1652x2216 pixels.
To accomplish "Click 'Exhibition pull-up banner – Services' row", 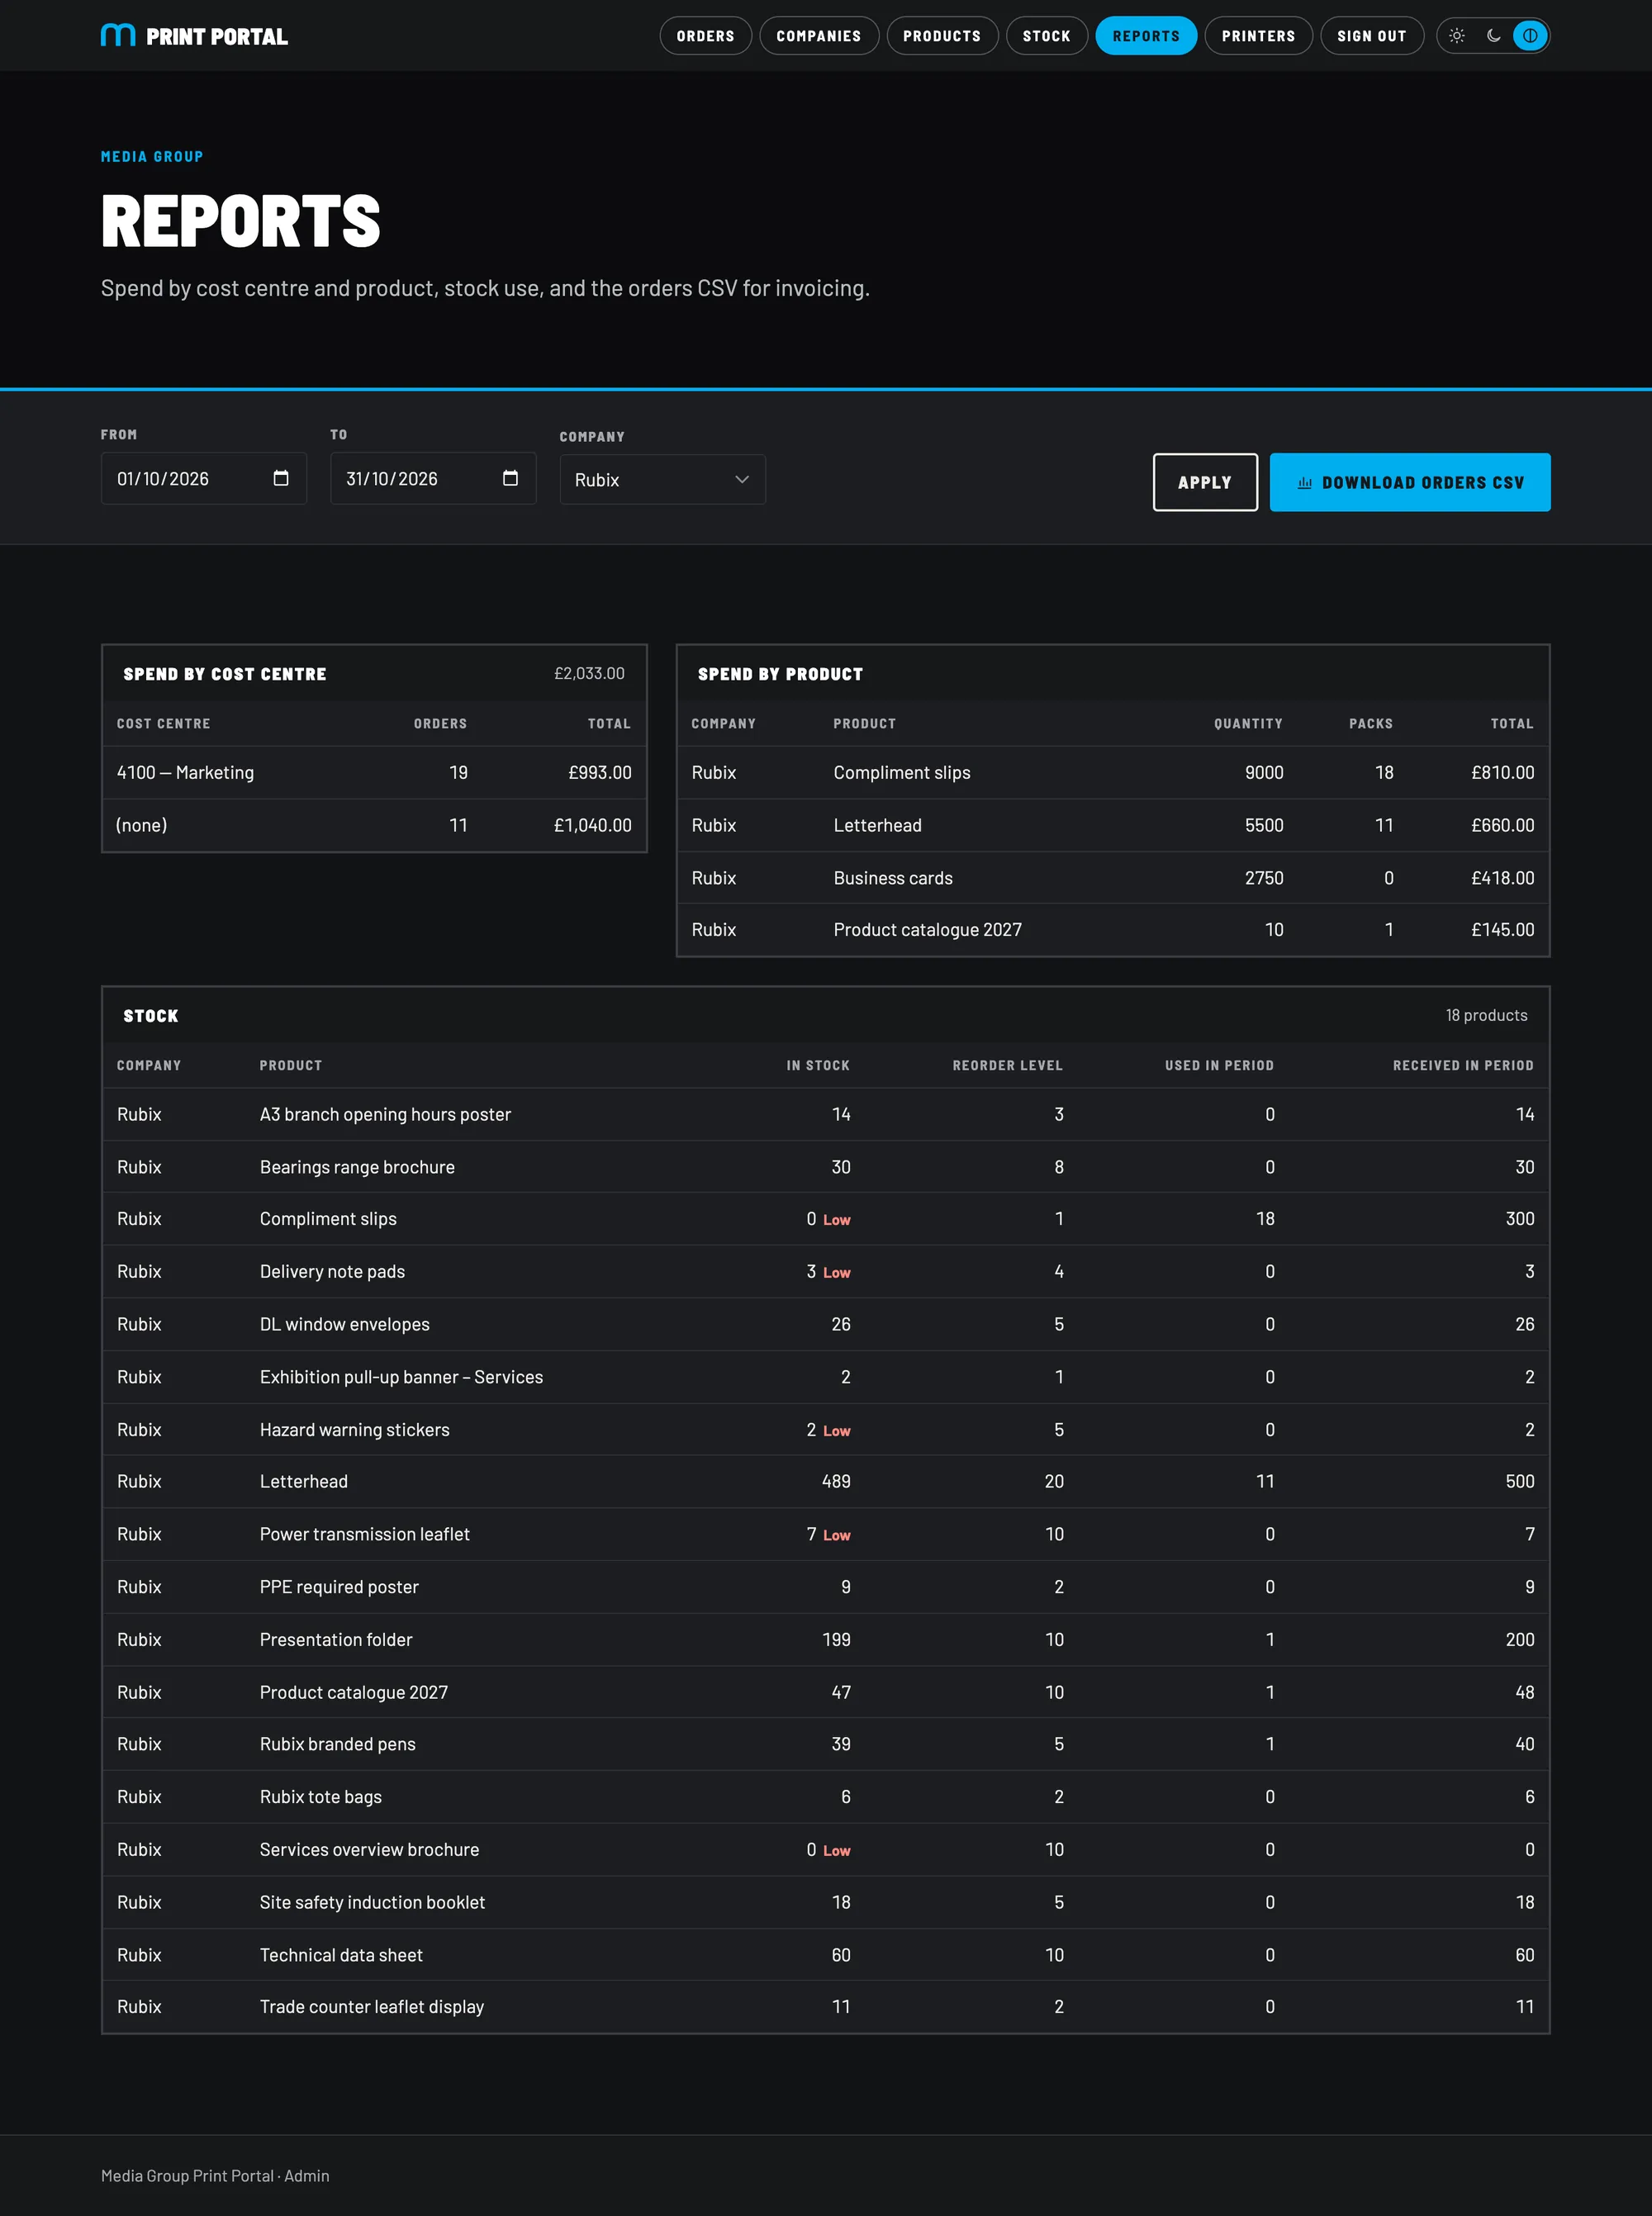I will tap(825, 1377).
